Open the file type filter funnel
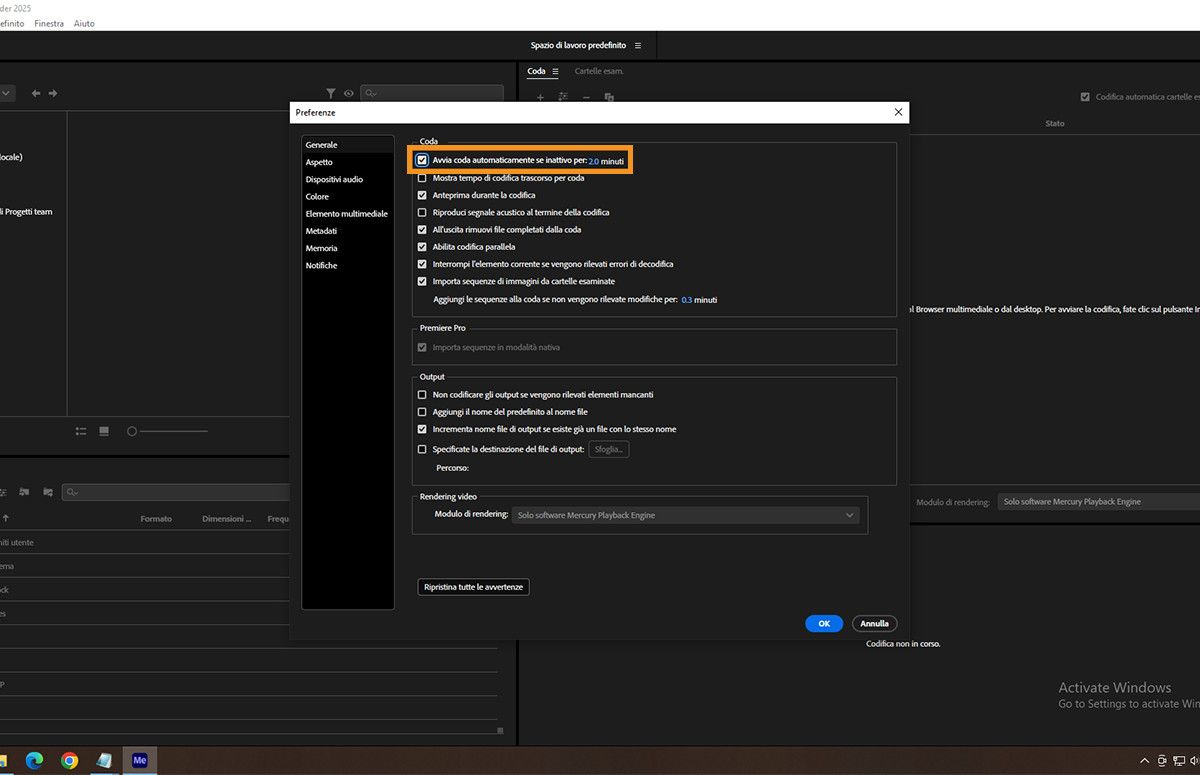This screenshot has width=1200, height=775. [332, 93]
